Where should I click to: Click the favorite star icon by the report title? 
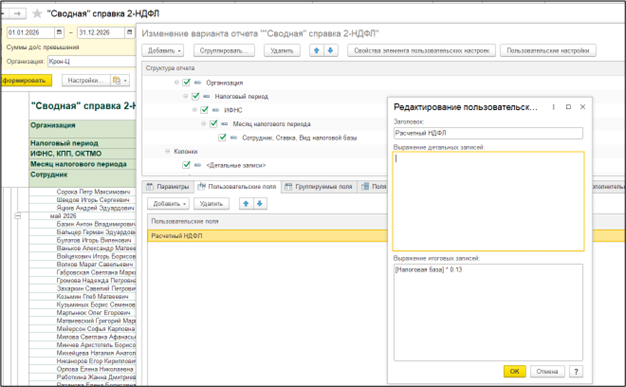[x=37, y=14]
